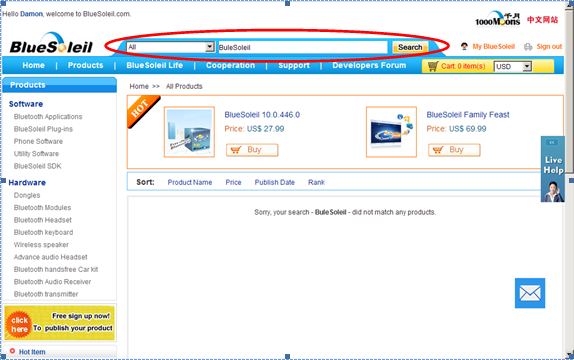Sort results by Product Name
The height and width of the screenshot is (360, 574).
tap(190, 182)
